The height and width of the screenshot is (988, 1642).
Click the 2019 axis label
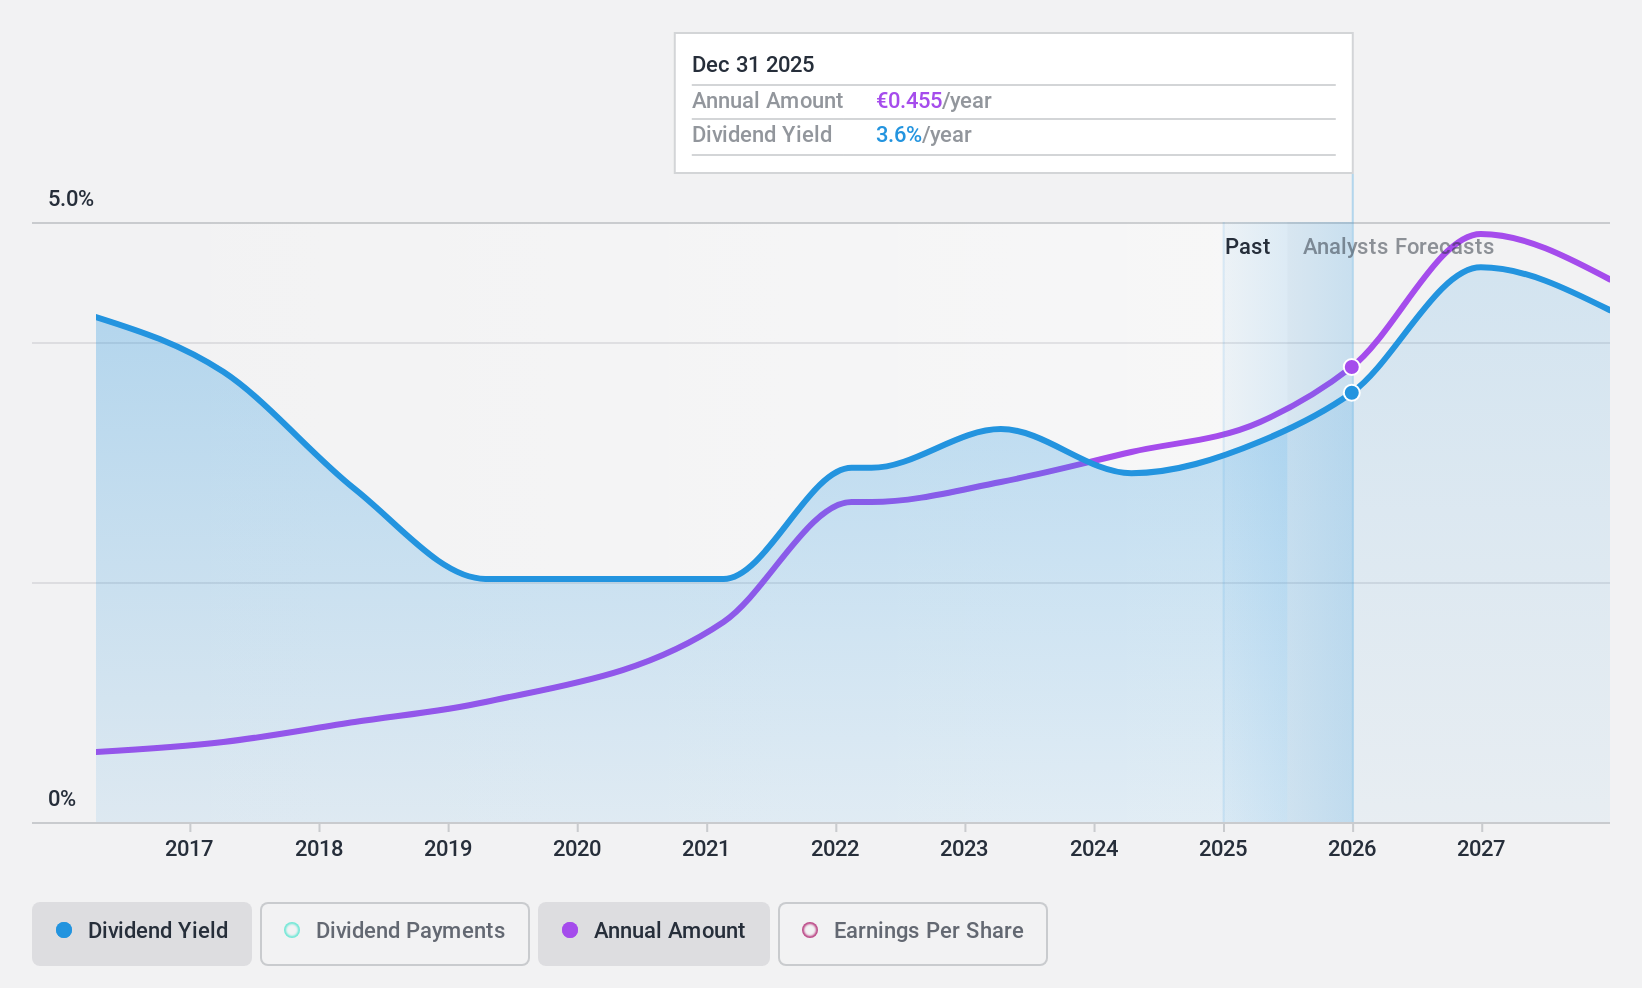pyautogui.click(x=448, y=849)
